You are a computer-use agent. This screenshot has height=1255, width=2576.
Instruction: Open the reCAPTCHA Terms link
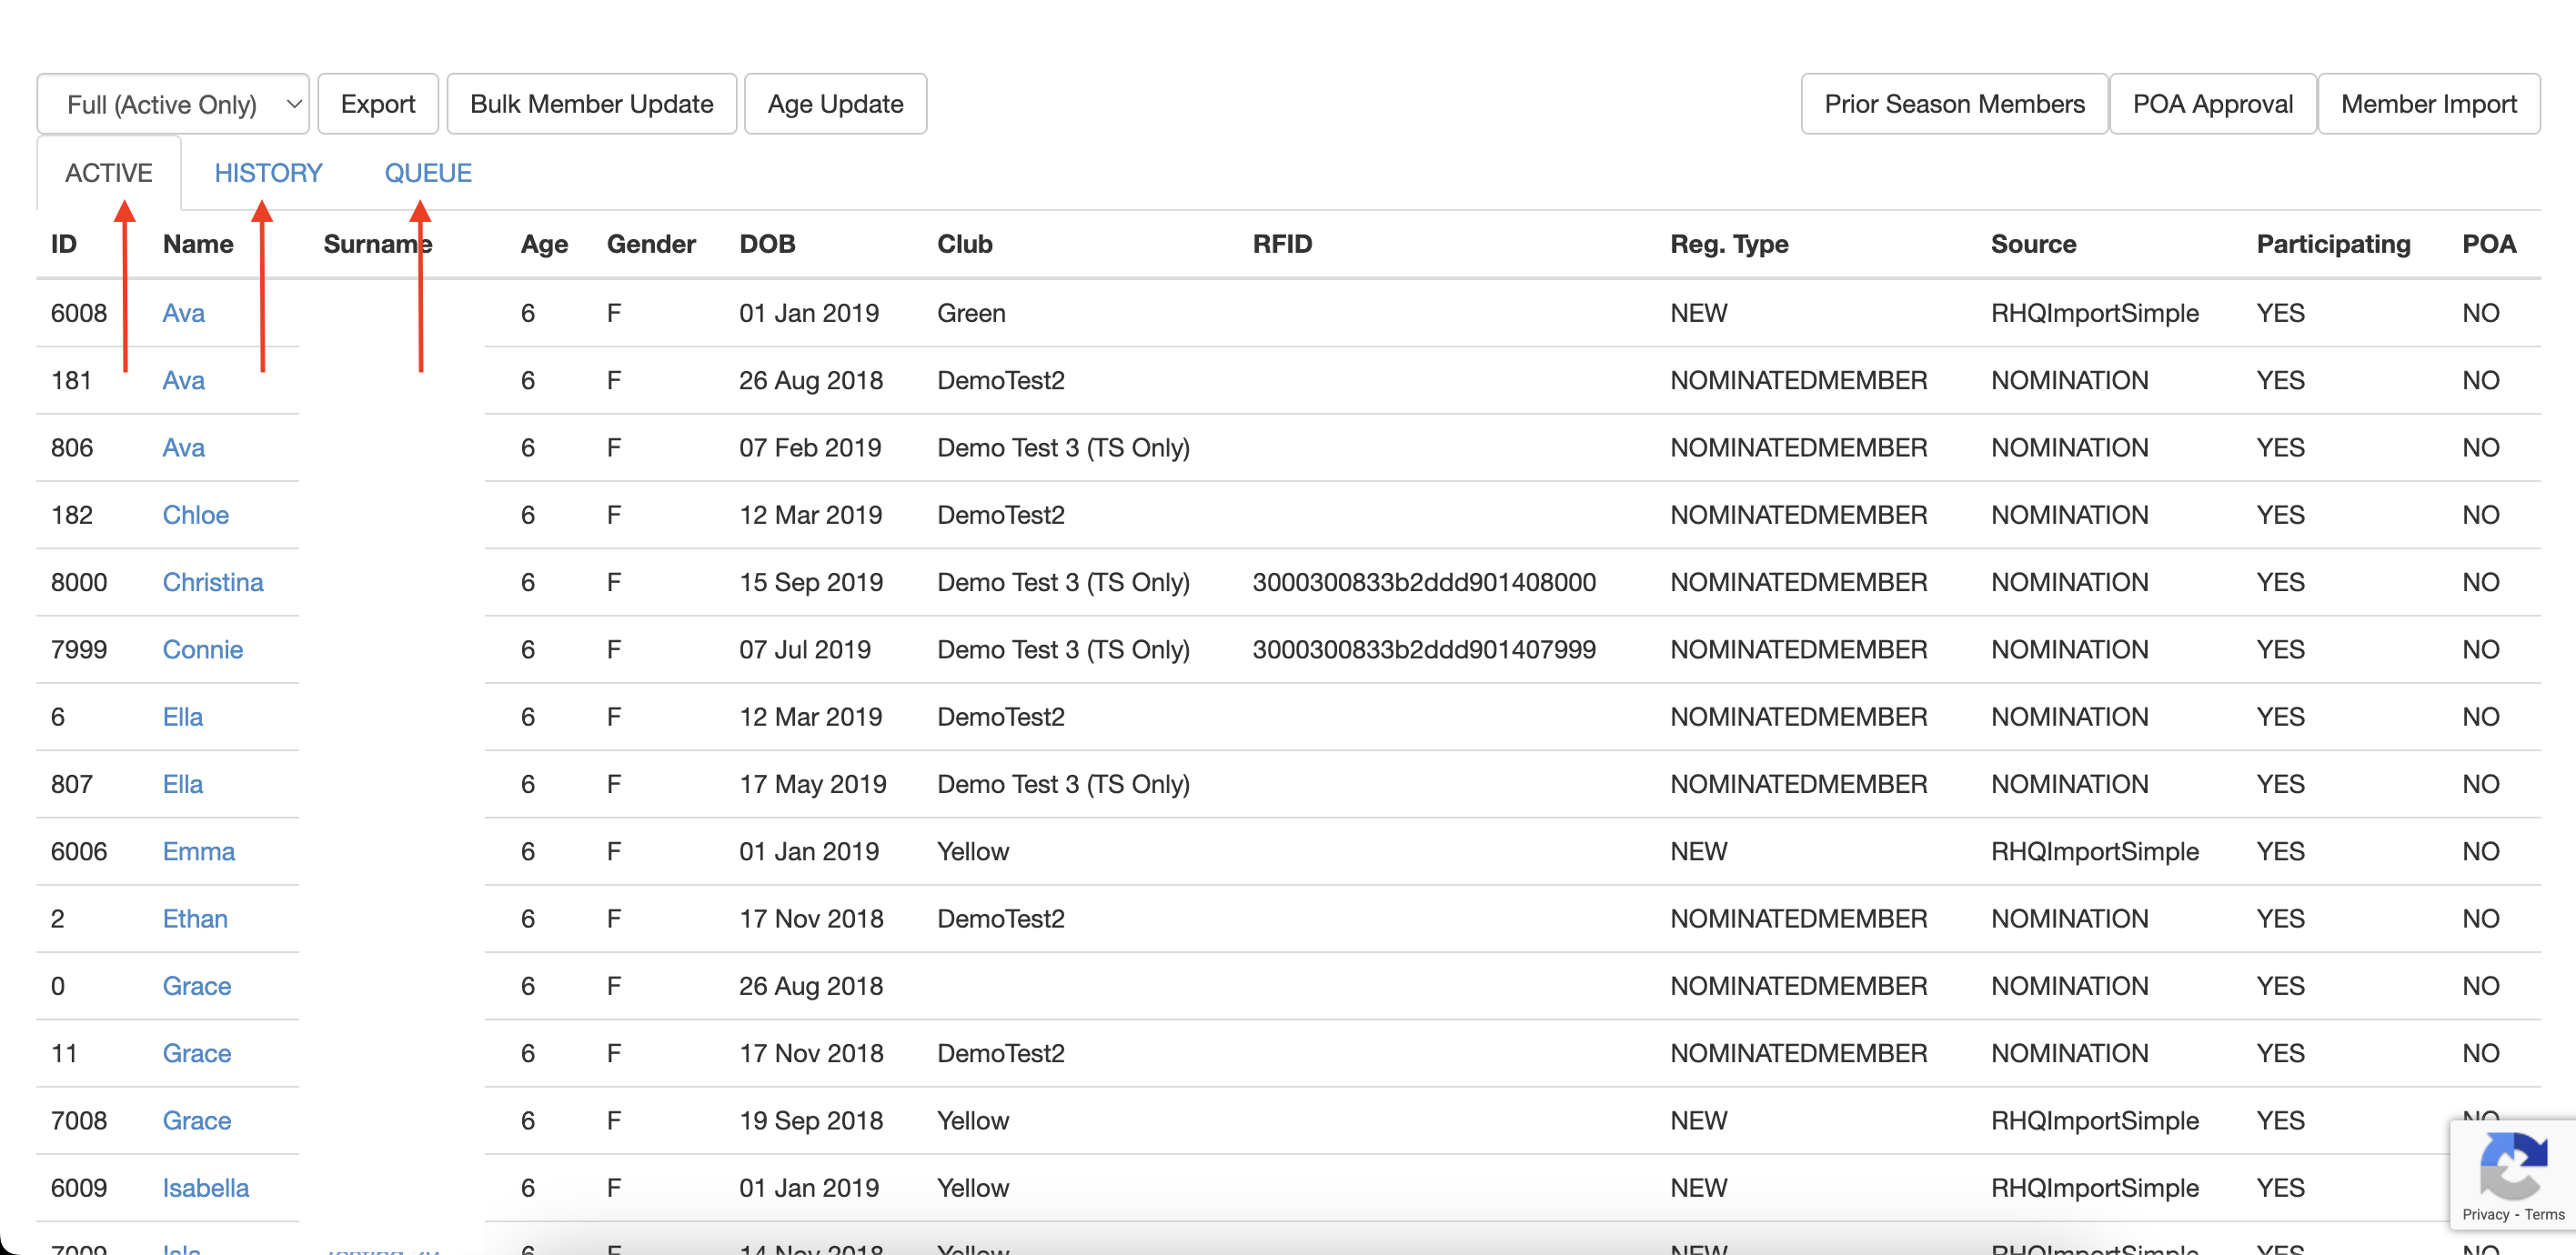tap(2544, 1214)
